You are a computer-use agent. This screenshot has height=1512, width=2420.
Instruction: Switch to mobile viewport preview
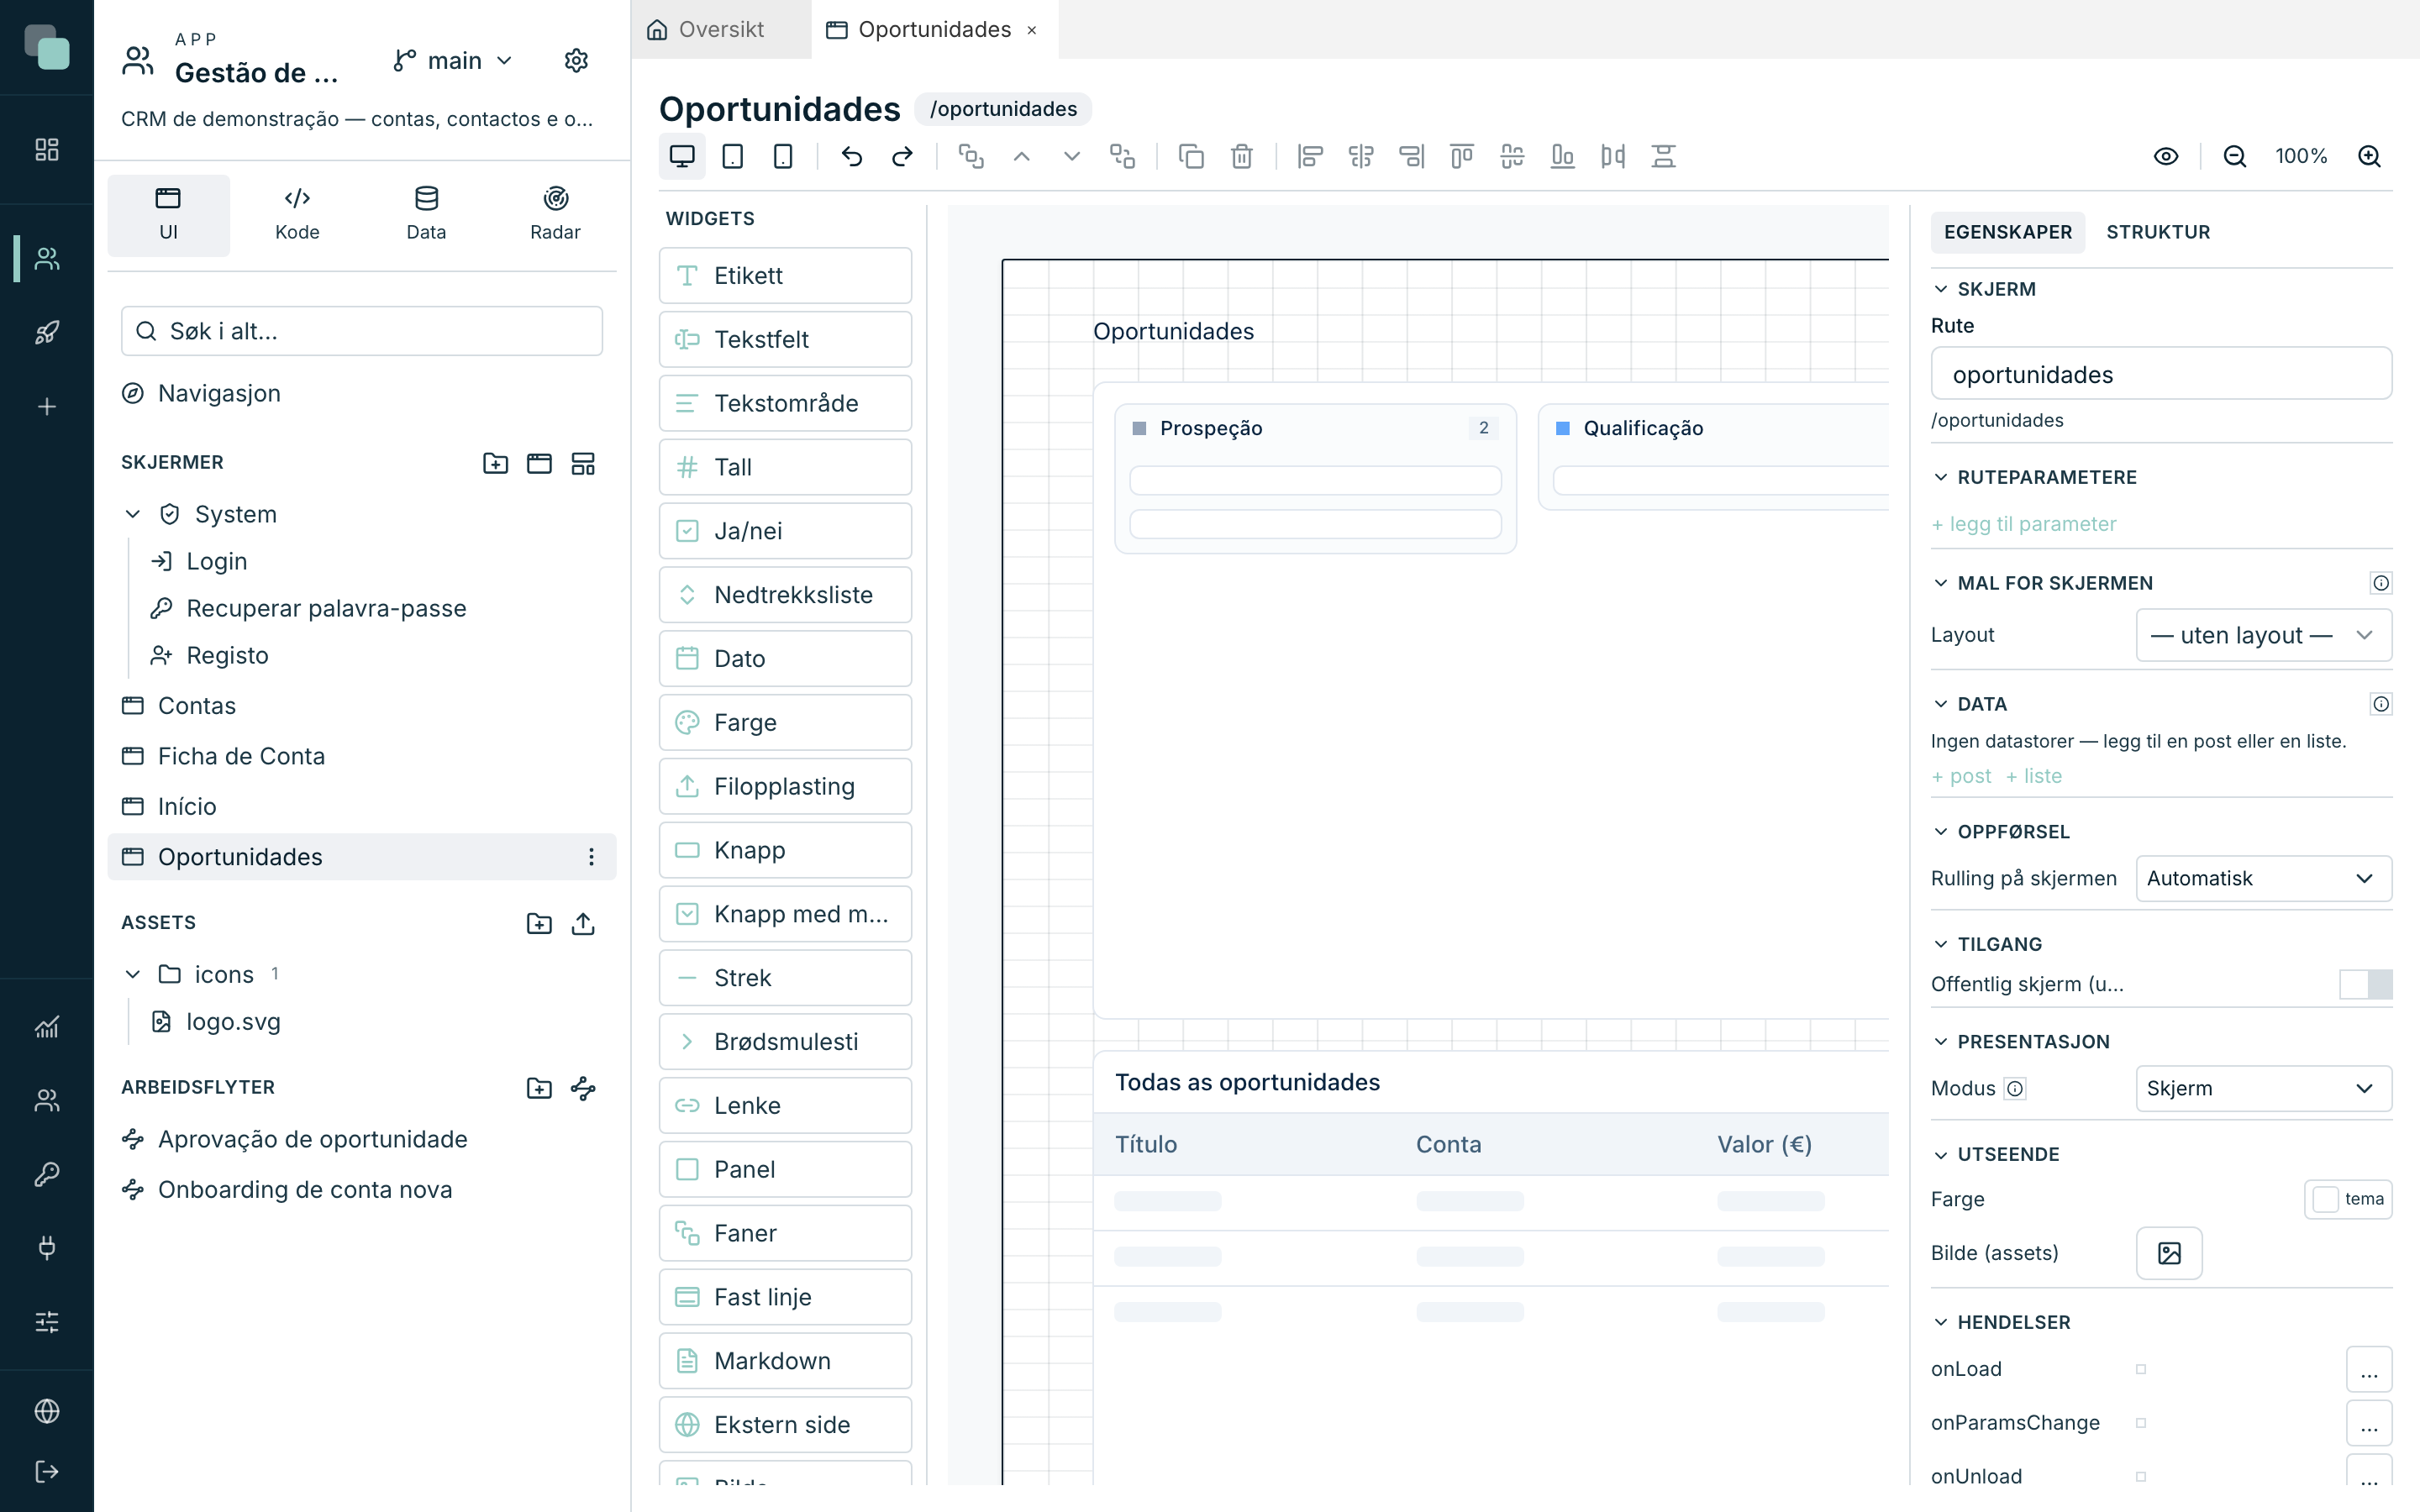point(783,156)
